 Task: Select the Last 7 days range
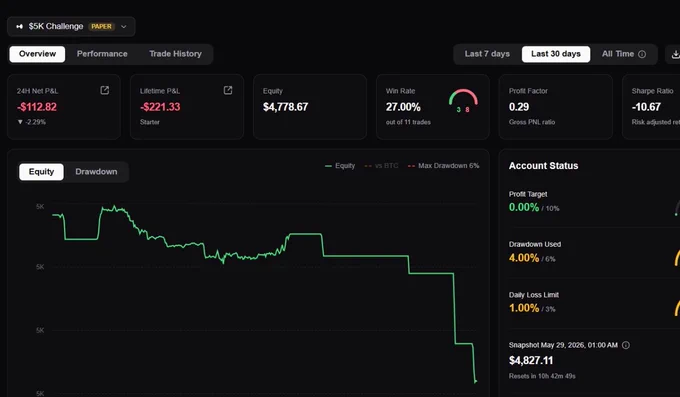[487, 54]
